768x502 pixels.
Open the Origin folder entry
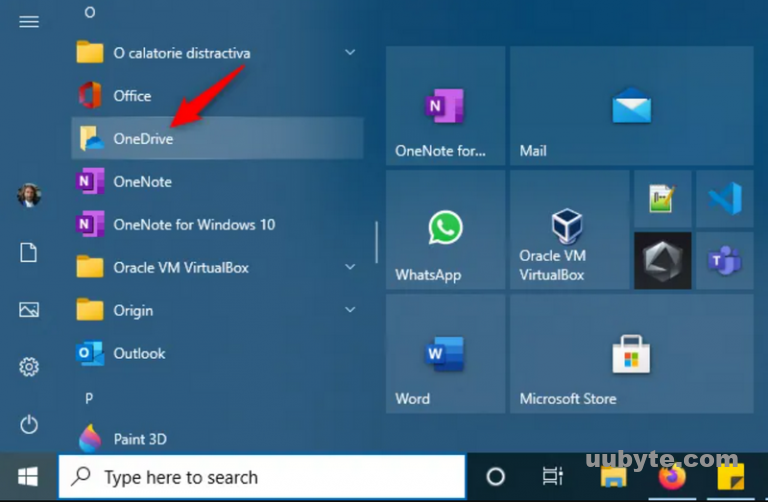point(217,310)
